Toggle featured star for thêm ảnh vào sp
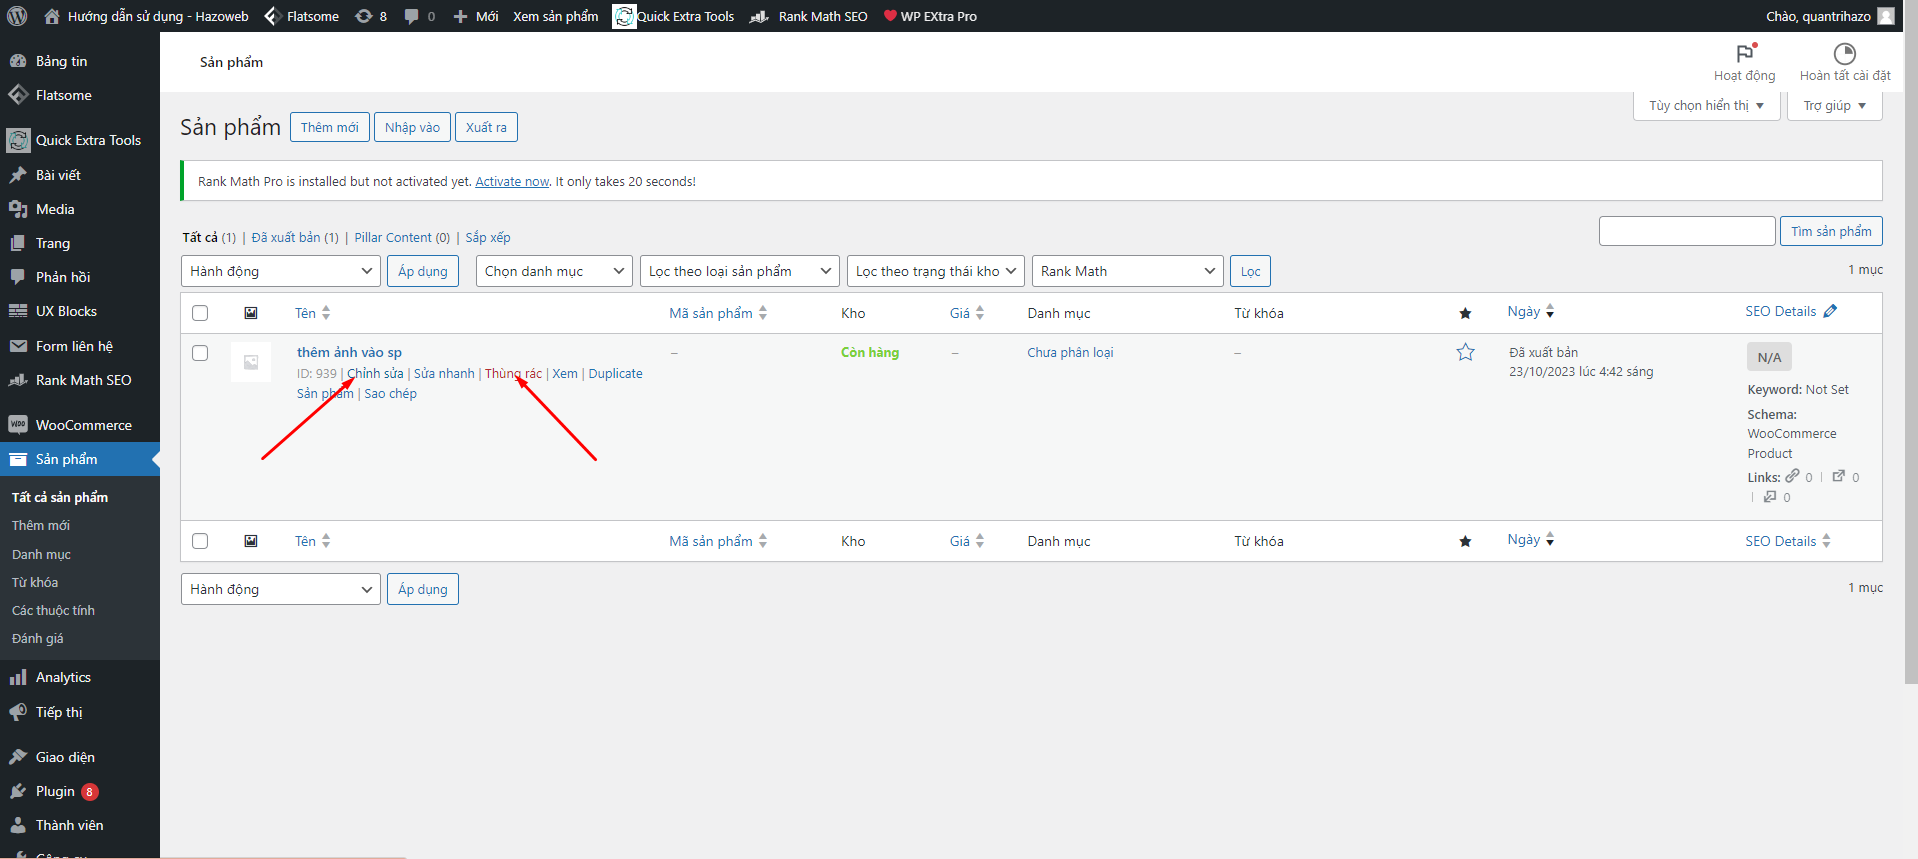Image resolution: width=1918 pixels, height=859 pixels. (1465, 352)
